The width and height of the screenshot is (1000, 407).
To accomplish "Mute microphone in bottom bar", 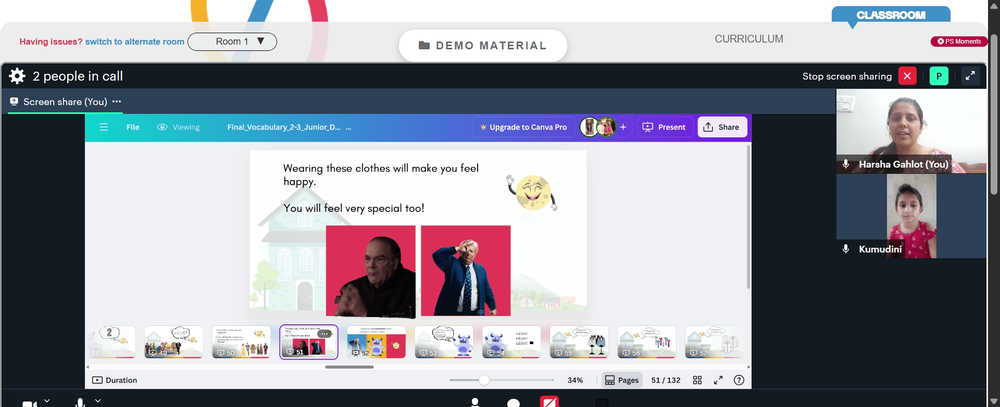I will pyautogui.click(x=80, y=403).
